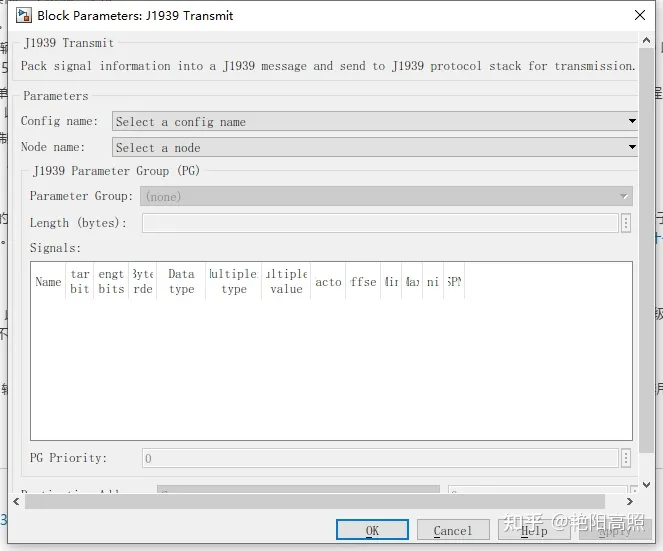Select the Byte order column header
Screen dimensions: 663x551
coord(142,282)
